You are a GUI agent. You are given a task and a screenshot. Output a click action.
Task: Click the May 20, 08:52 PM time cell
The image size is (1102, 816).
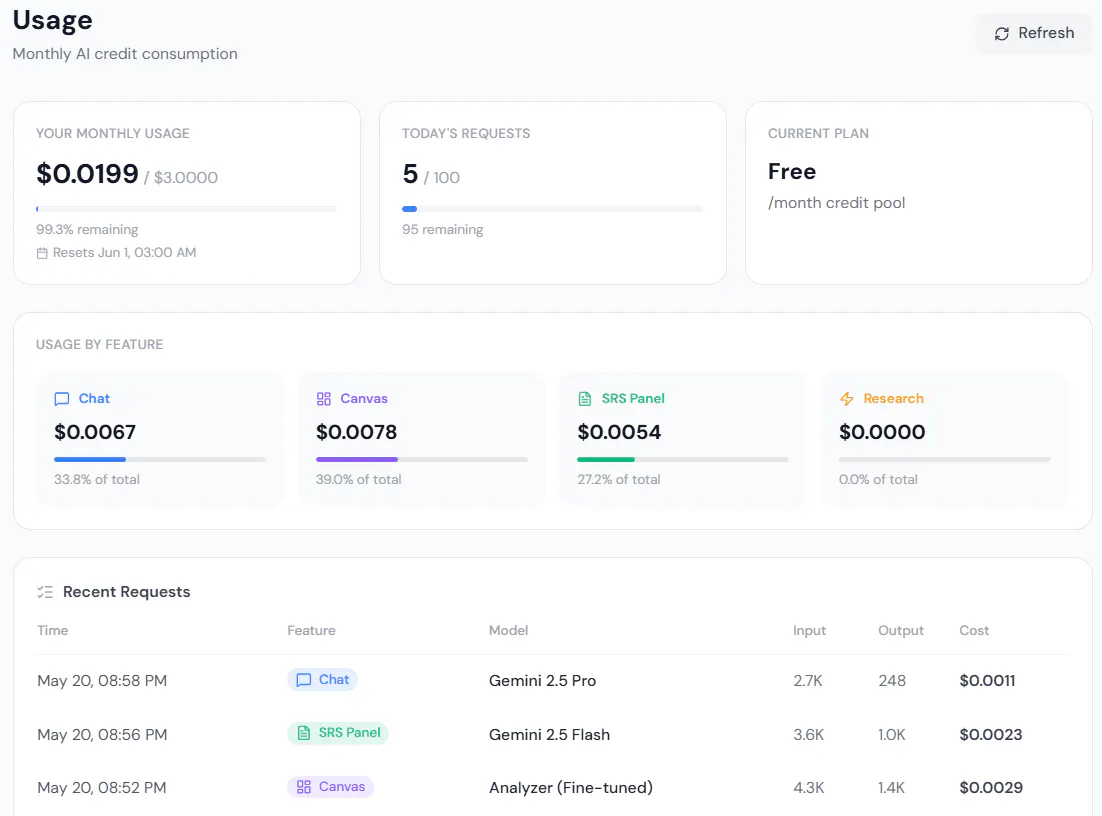point(102,787)
